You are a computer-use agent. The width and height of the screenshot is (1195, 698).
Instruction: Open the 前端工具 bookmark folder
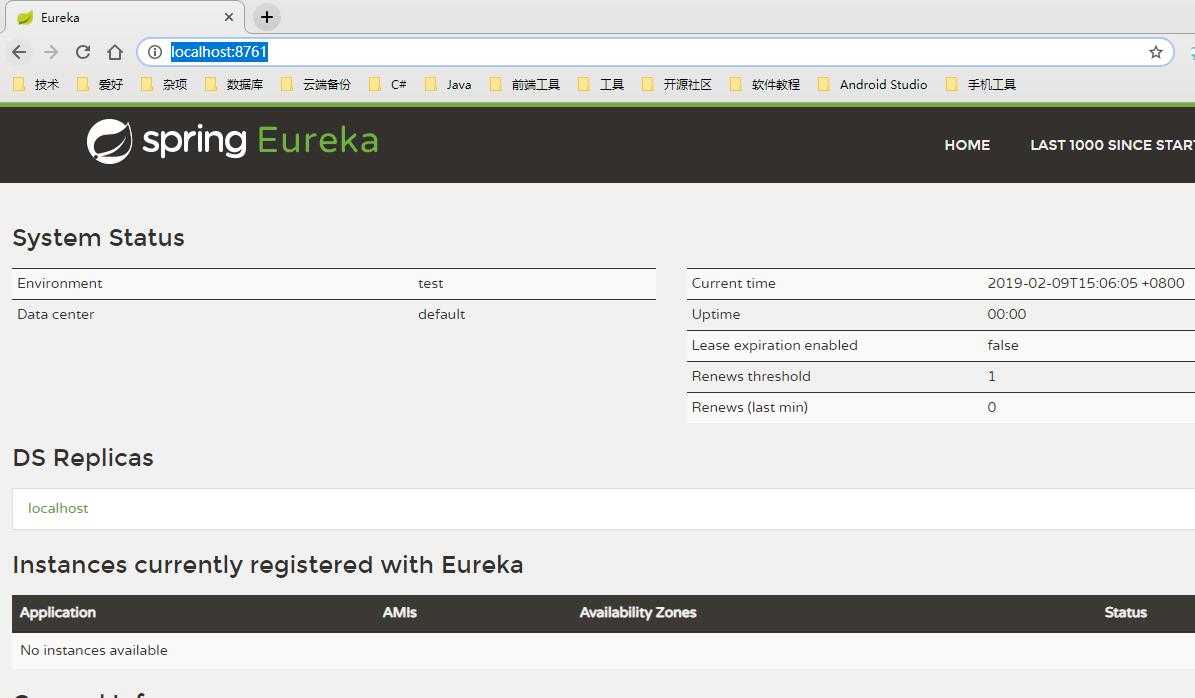click(525, 85)
